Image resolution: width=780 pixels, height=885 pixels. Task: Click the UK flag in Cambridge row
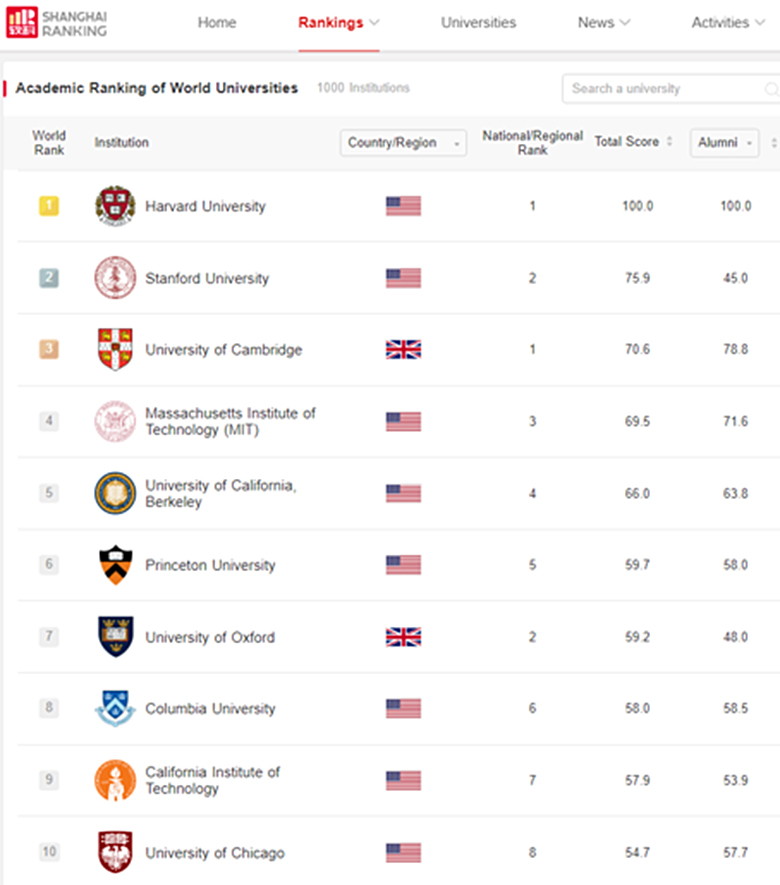tap(403, 350)
